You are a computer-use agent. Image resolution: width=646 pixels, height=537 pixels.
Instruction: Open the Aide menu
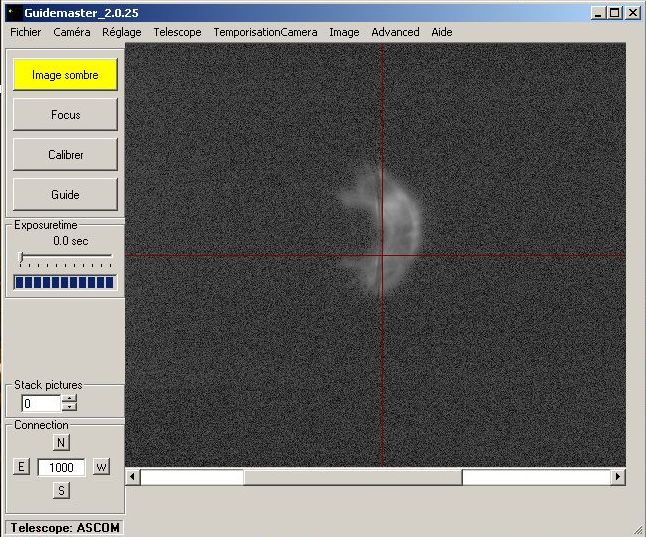pos(442,32)
